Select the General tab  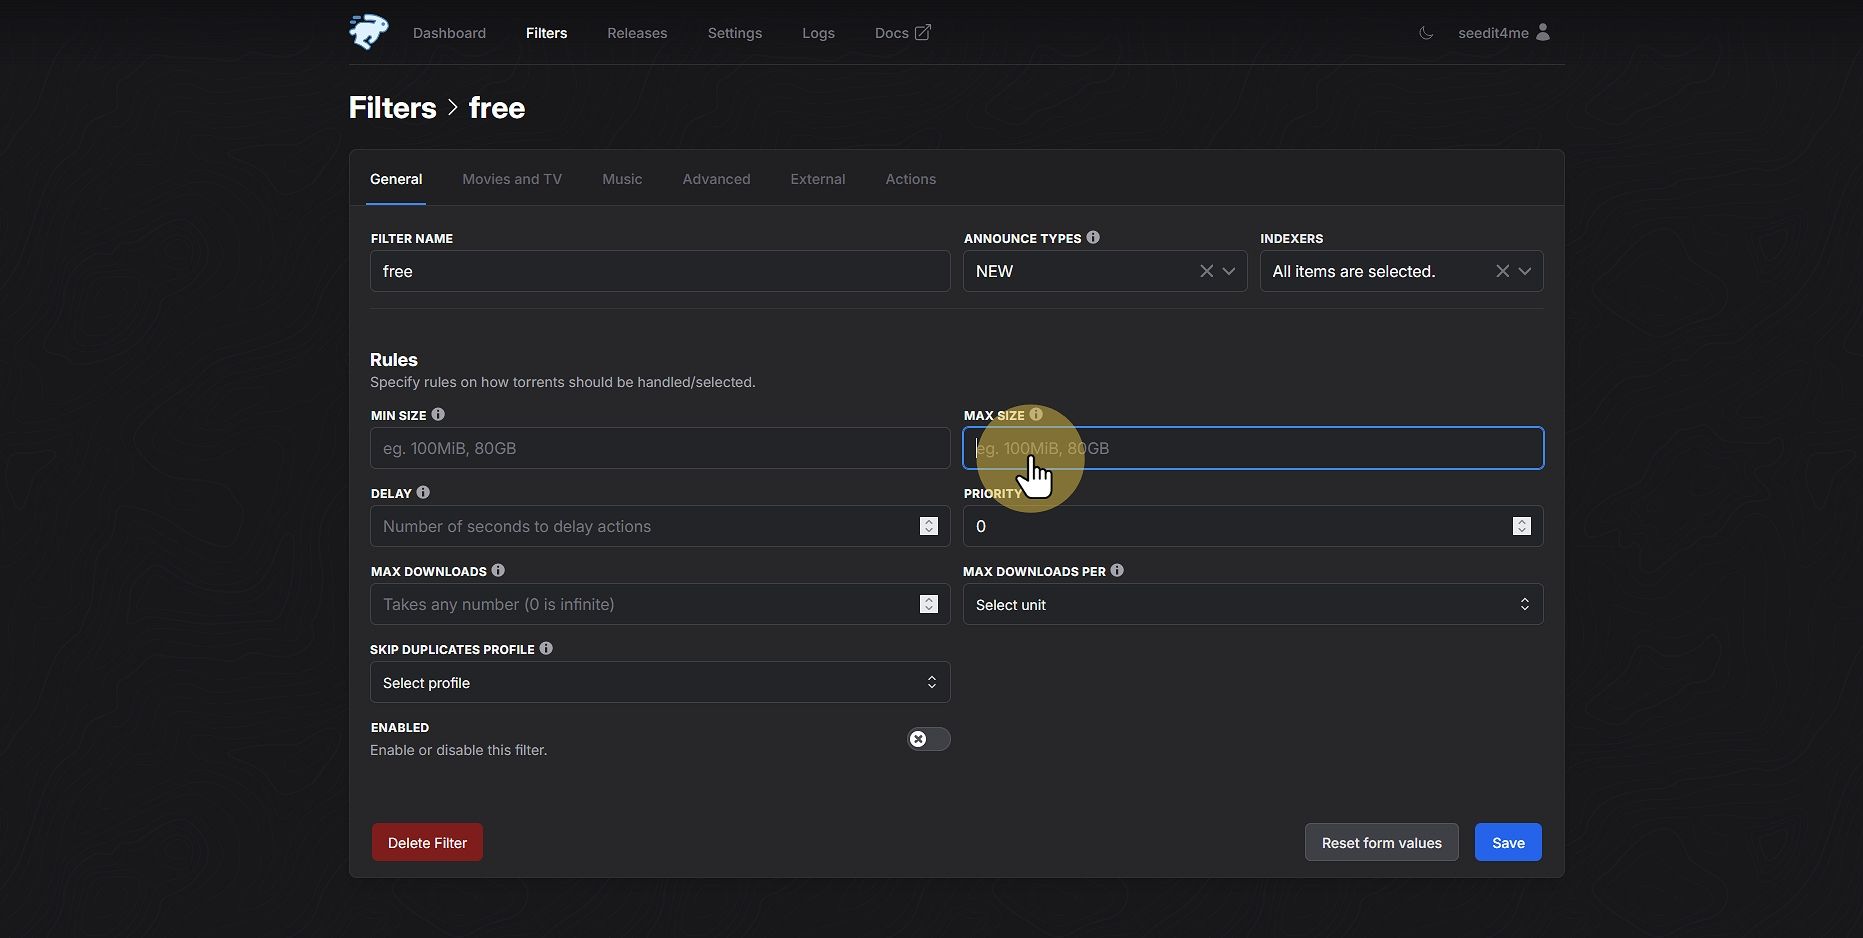tap(396, 179)
